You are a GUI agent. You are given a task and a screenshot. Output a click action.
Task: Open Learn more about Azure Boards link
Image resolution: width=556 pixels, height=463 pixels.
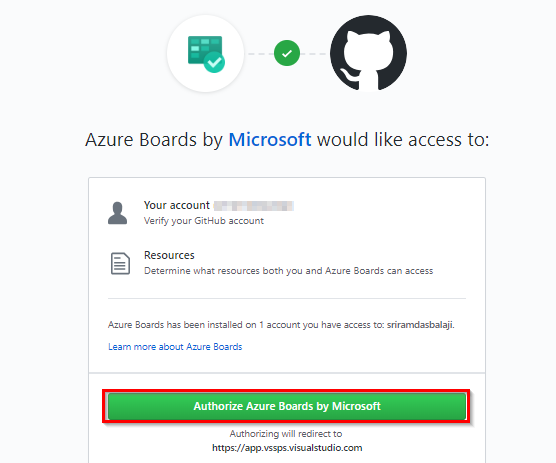coord(175,347)
